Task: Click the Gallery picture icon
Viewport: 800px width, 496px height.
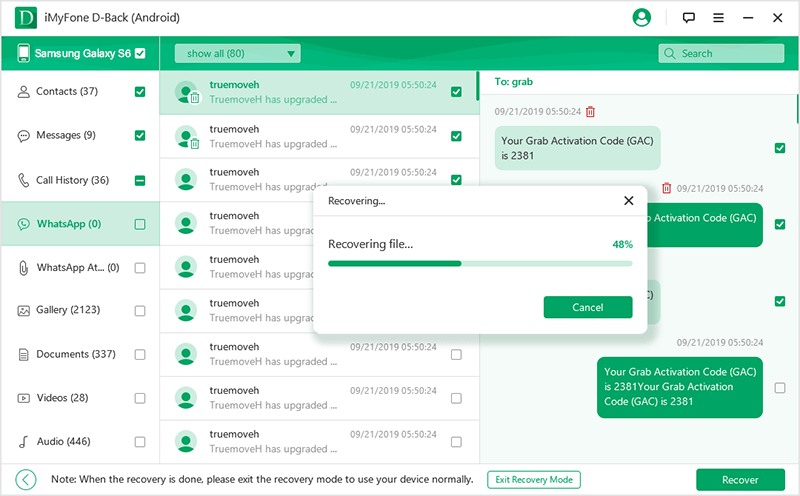Action: coord(23,311)
